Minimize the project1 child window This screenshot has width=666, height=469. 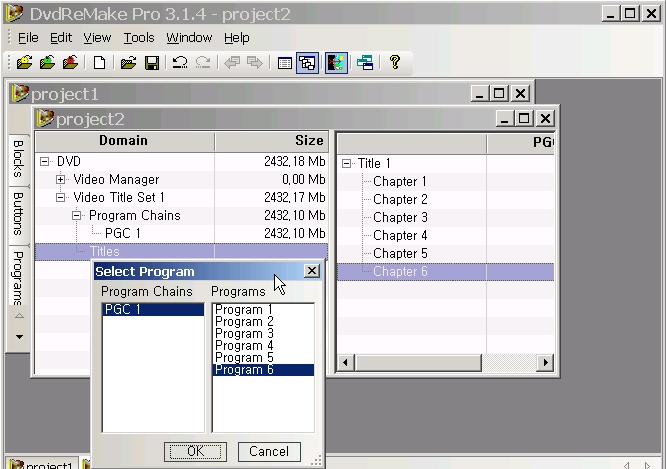[479, 93]
